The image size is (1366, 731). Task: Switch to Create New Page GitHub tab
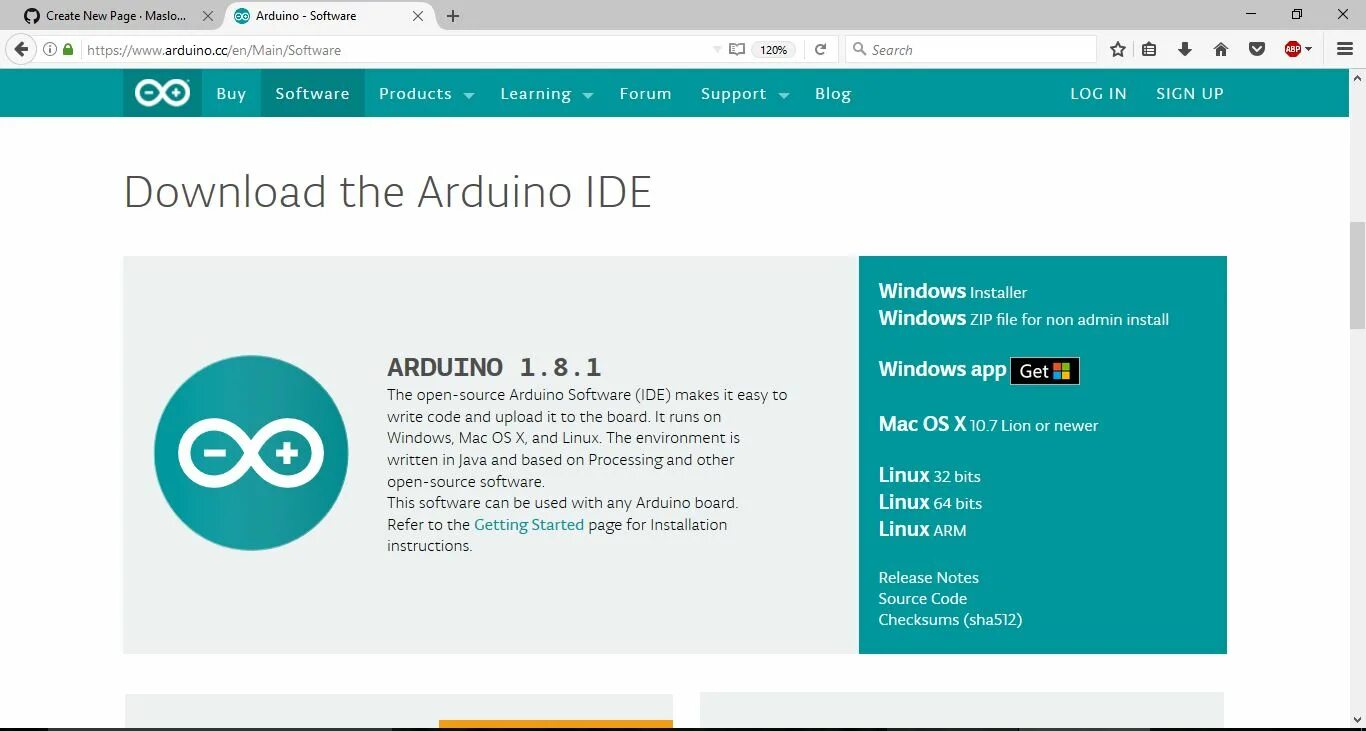tap(118, 16)
